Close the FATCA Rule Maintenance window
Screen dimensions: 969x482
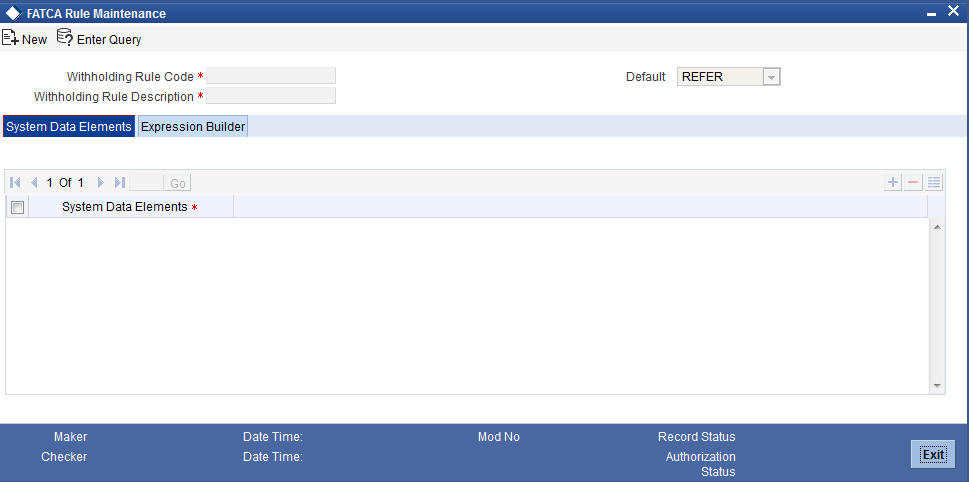953,12
